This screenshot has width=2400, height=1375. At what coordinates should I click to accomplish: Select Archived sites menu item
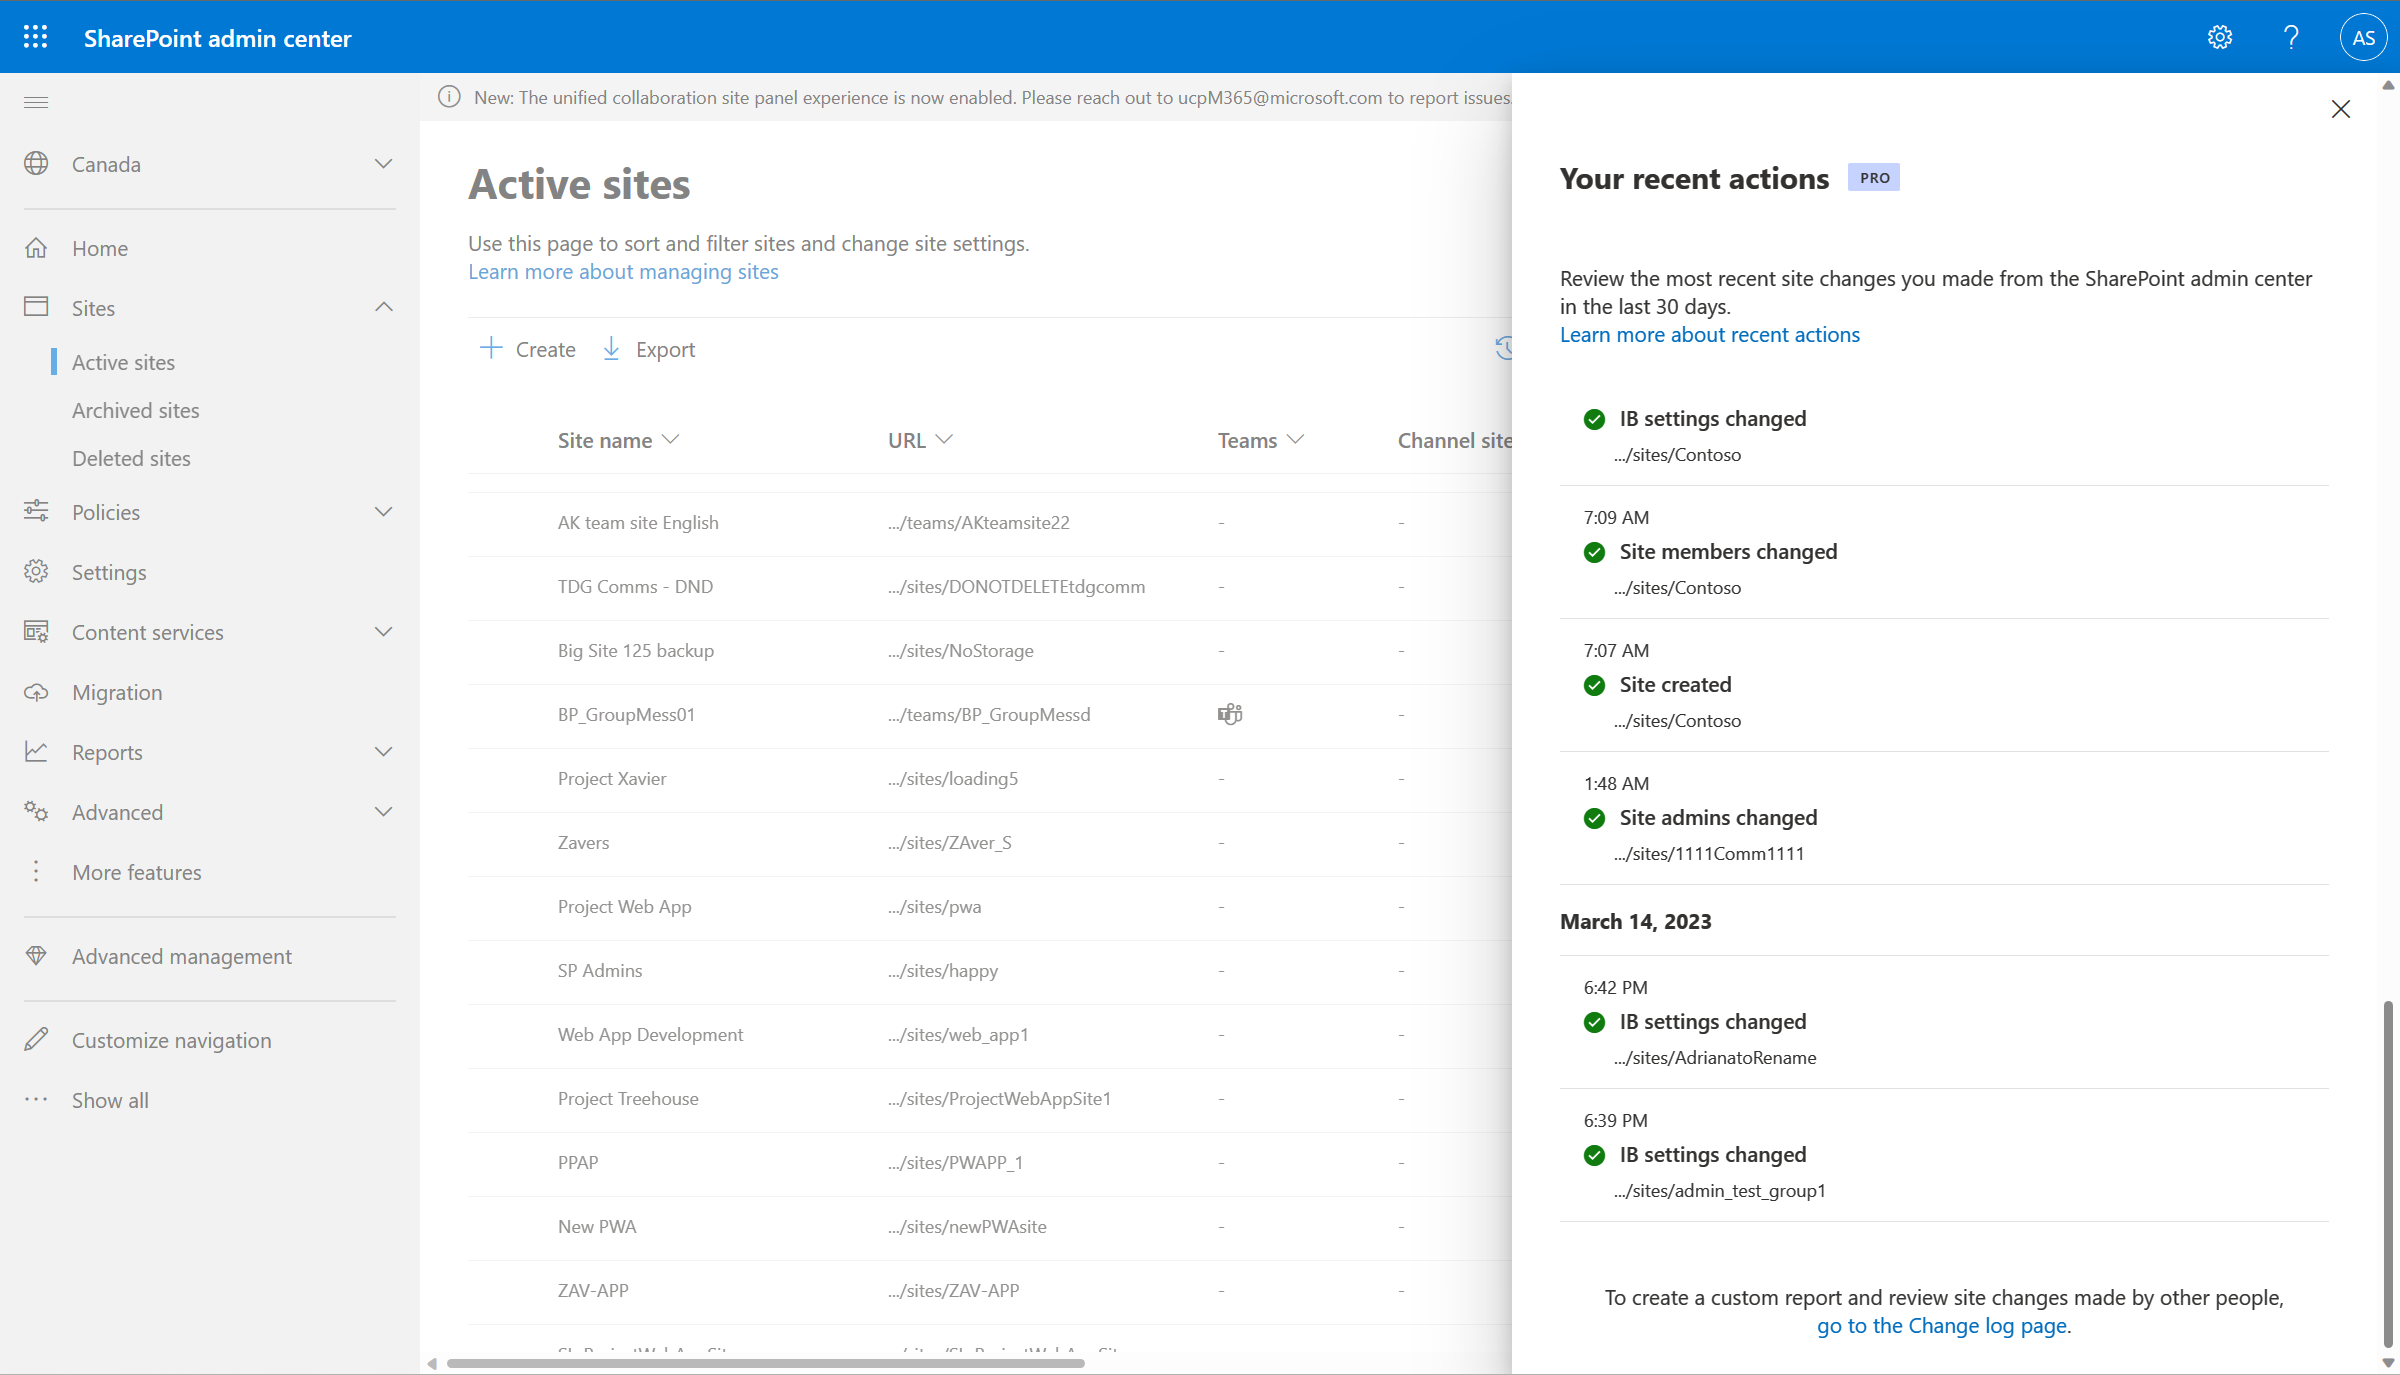pos(135,409)
